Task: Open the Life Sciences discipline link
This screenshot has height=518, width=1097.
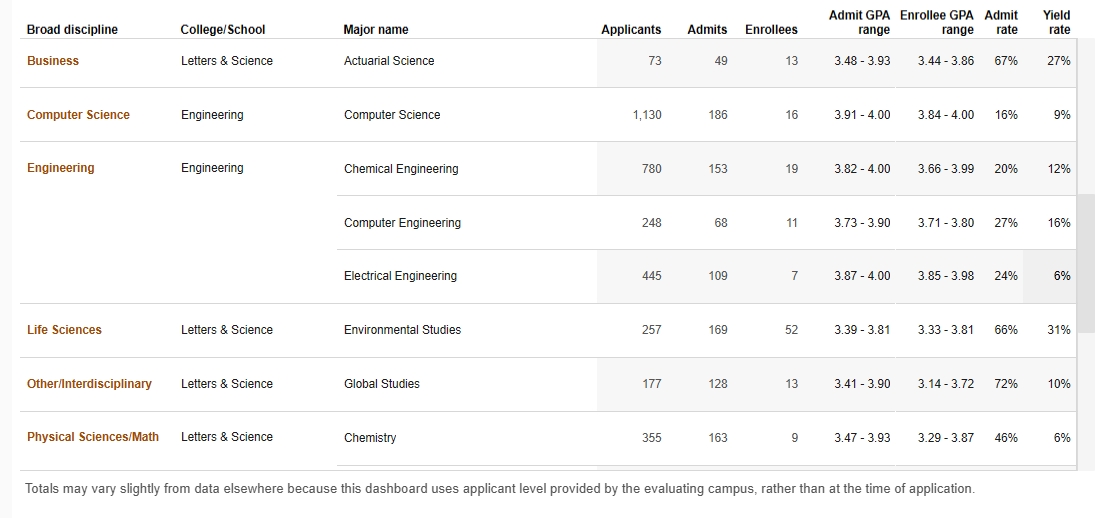Action: pos(64,330)
